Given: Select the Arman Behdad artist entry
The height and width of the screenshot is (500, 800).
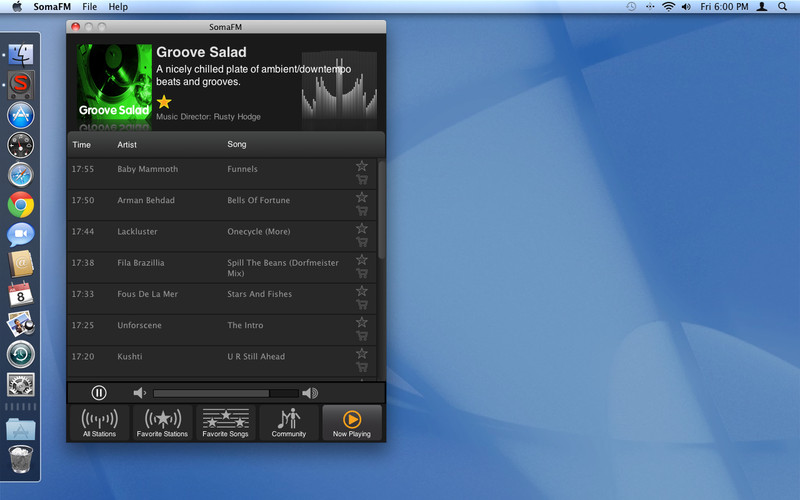Looking at the screenshot, I should 146,200.
